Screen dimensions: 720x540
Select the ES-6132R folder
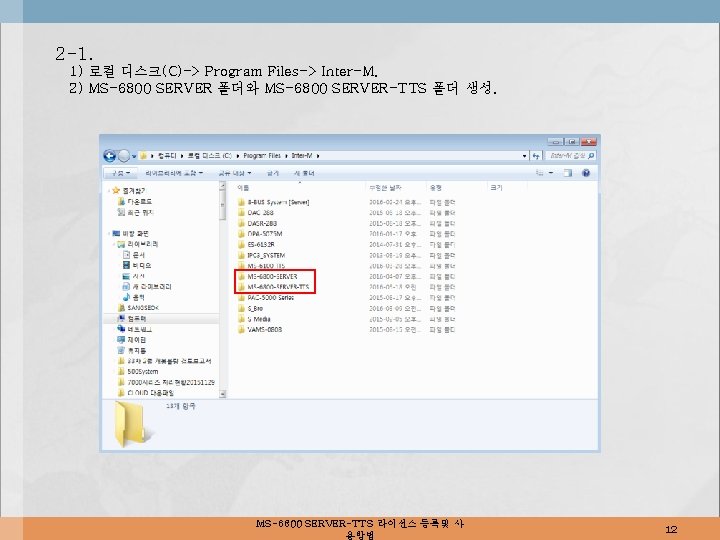[x=261, y=245]
